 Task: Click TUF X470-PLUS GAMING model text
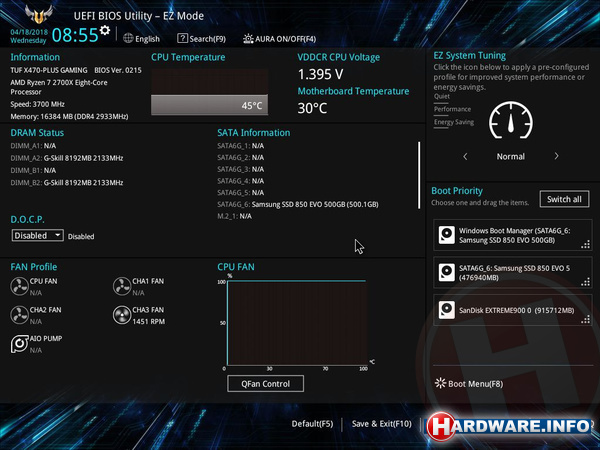tap(49, 70)
